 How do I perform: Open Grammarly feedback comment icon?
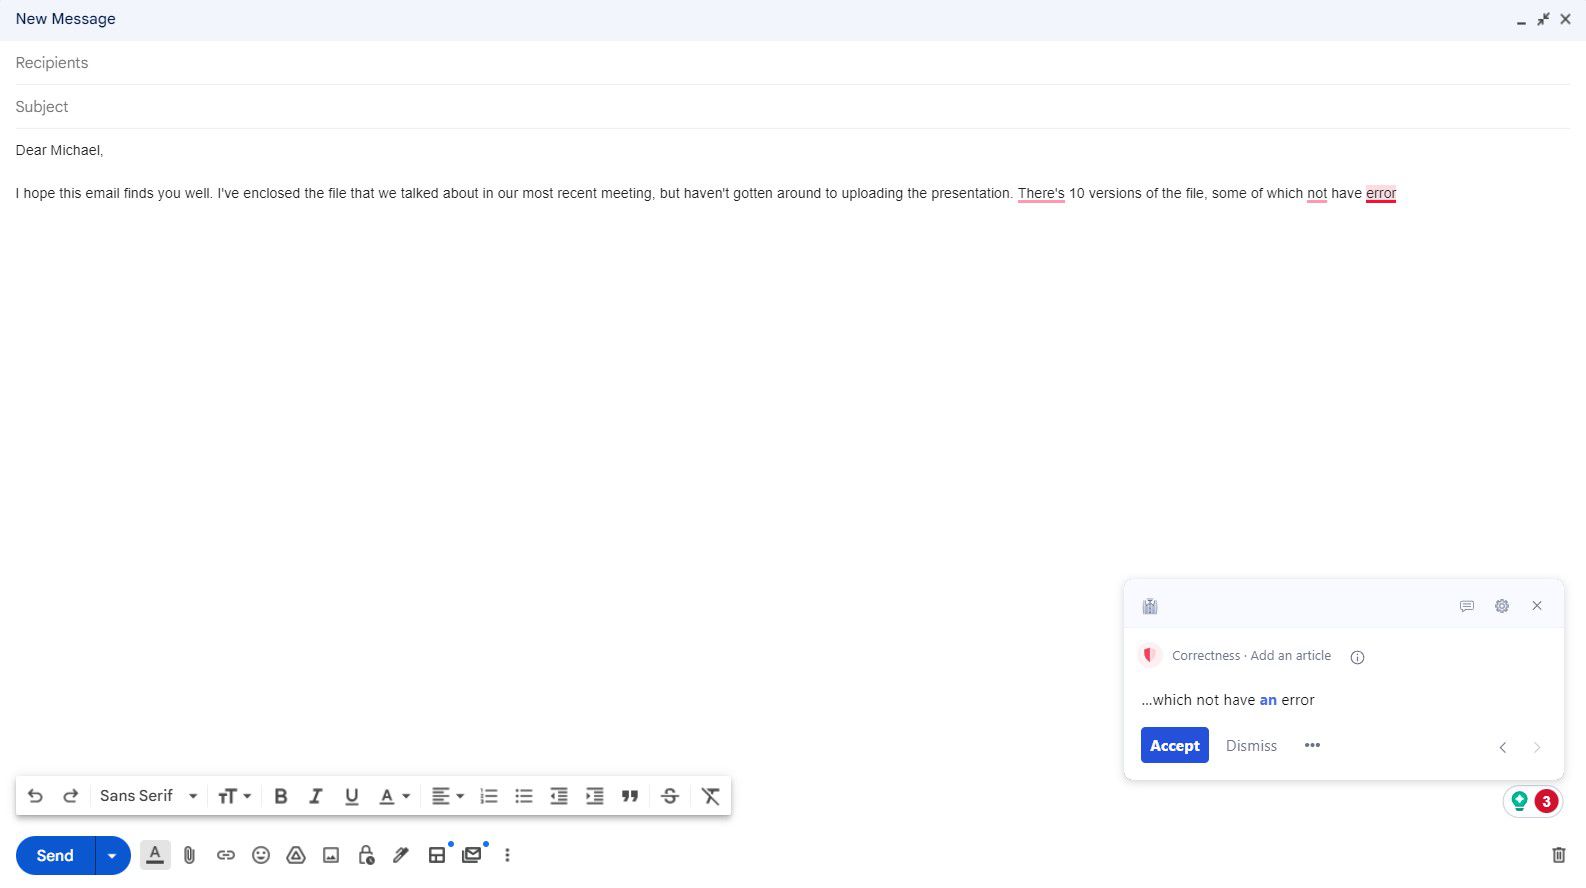(x=1467, y=606)
